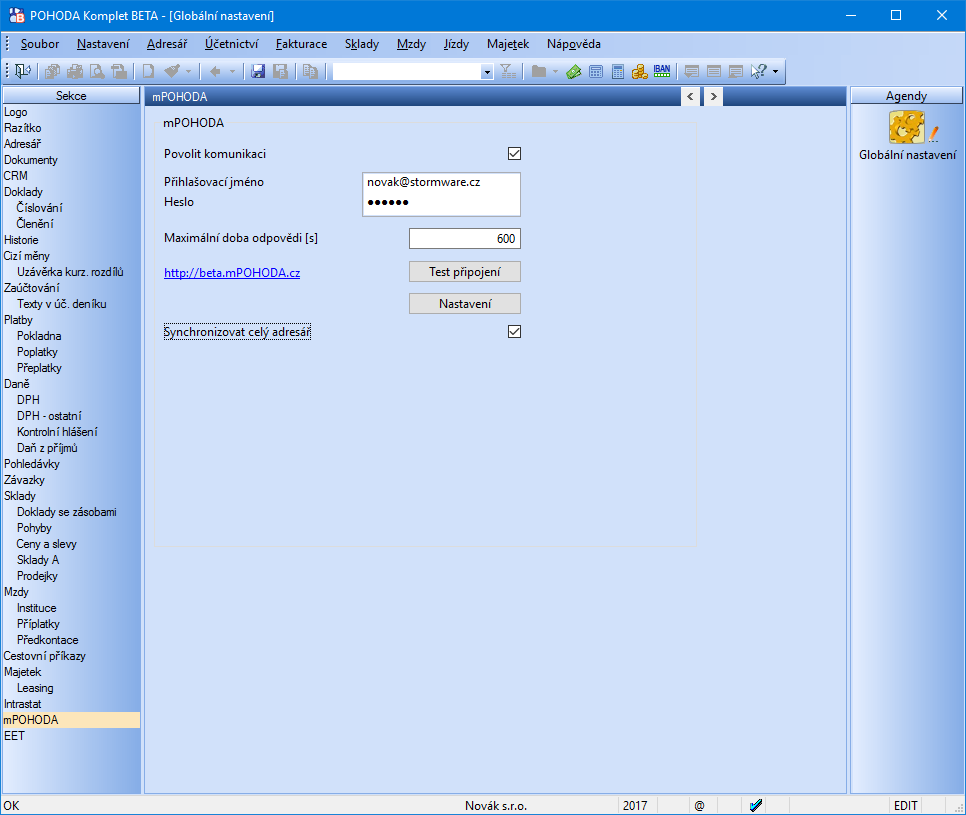The width and height of the screenshot is (966, 815).
Task: Go to previous section with left chevron
Action: pos(690,97)
